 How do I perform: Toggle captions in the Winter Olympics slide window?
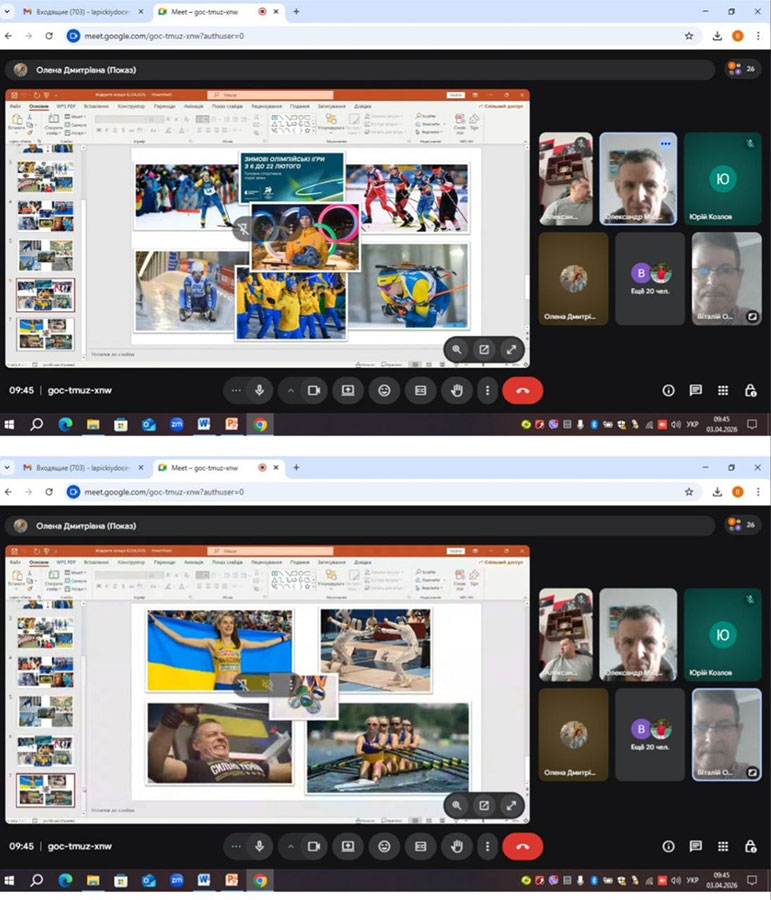point(420,390)
